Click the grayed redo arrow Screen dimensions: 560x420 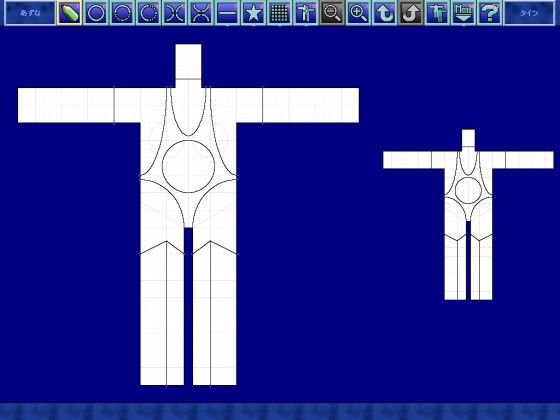pos(411,13)
